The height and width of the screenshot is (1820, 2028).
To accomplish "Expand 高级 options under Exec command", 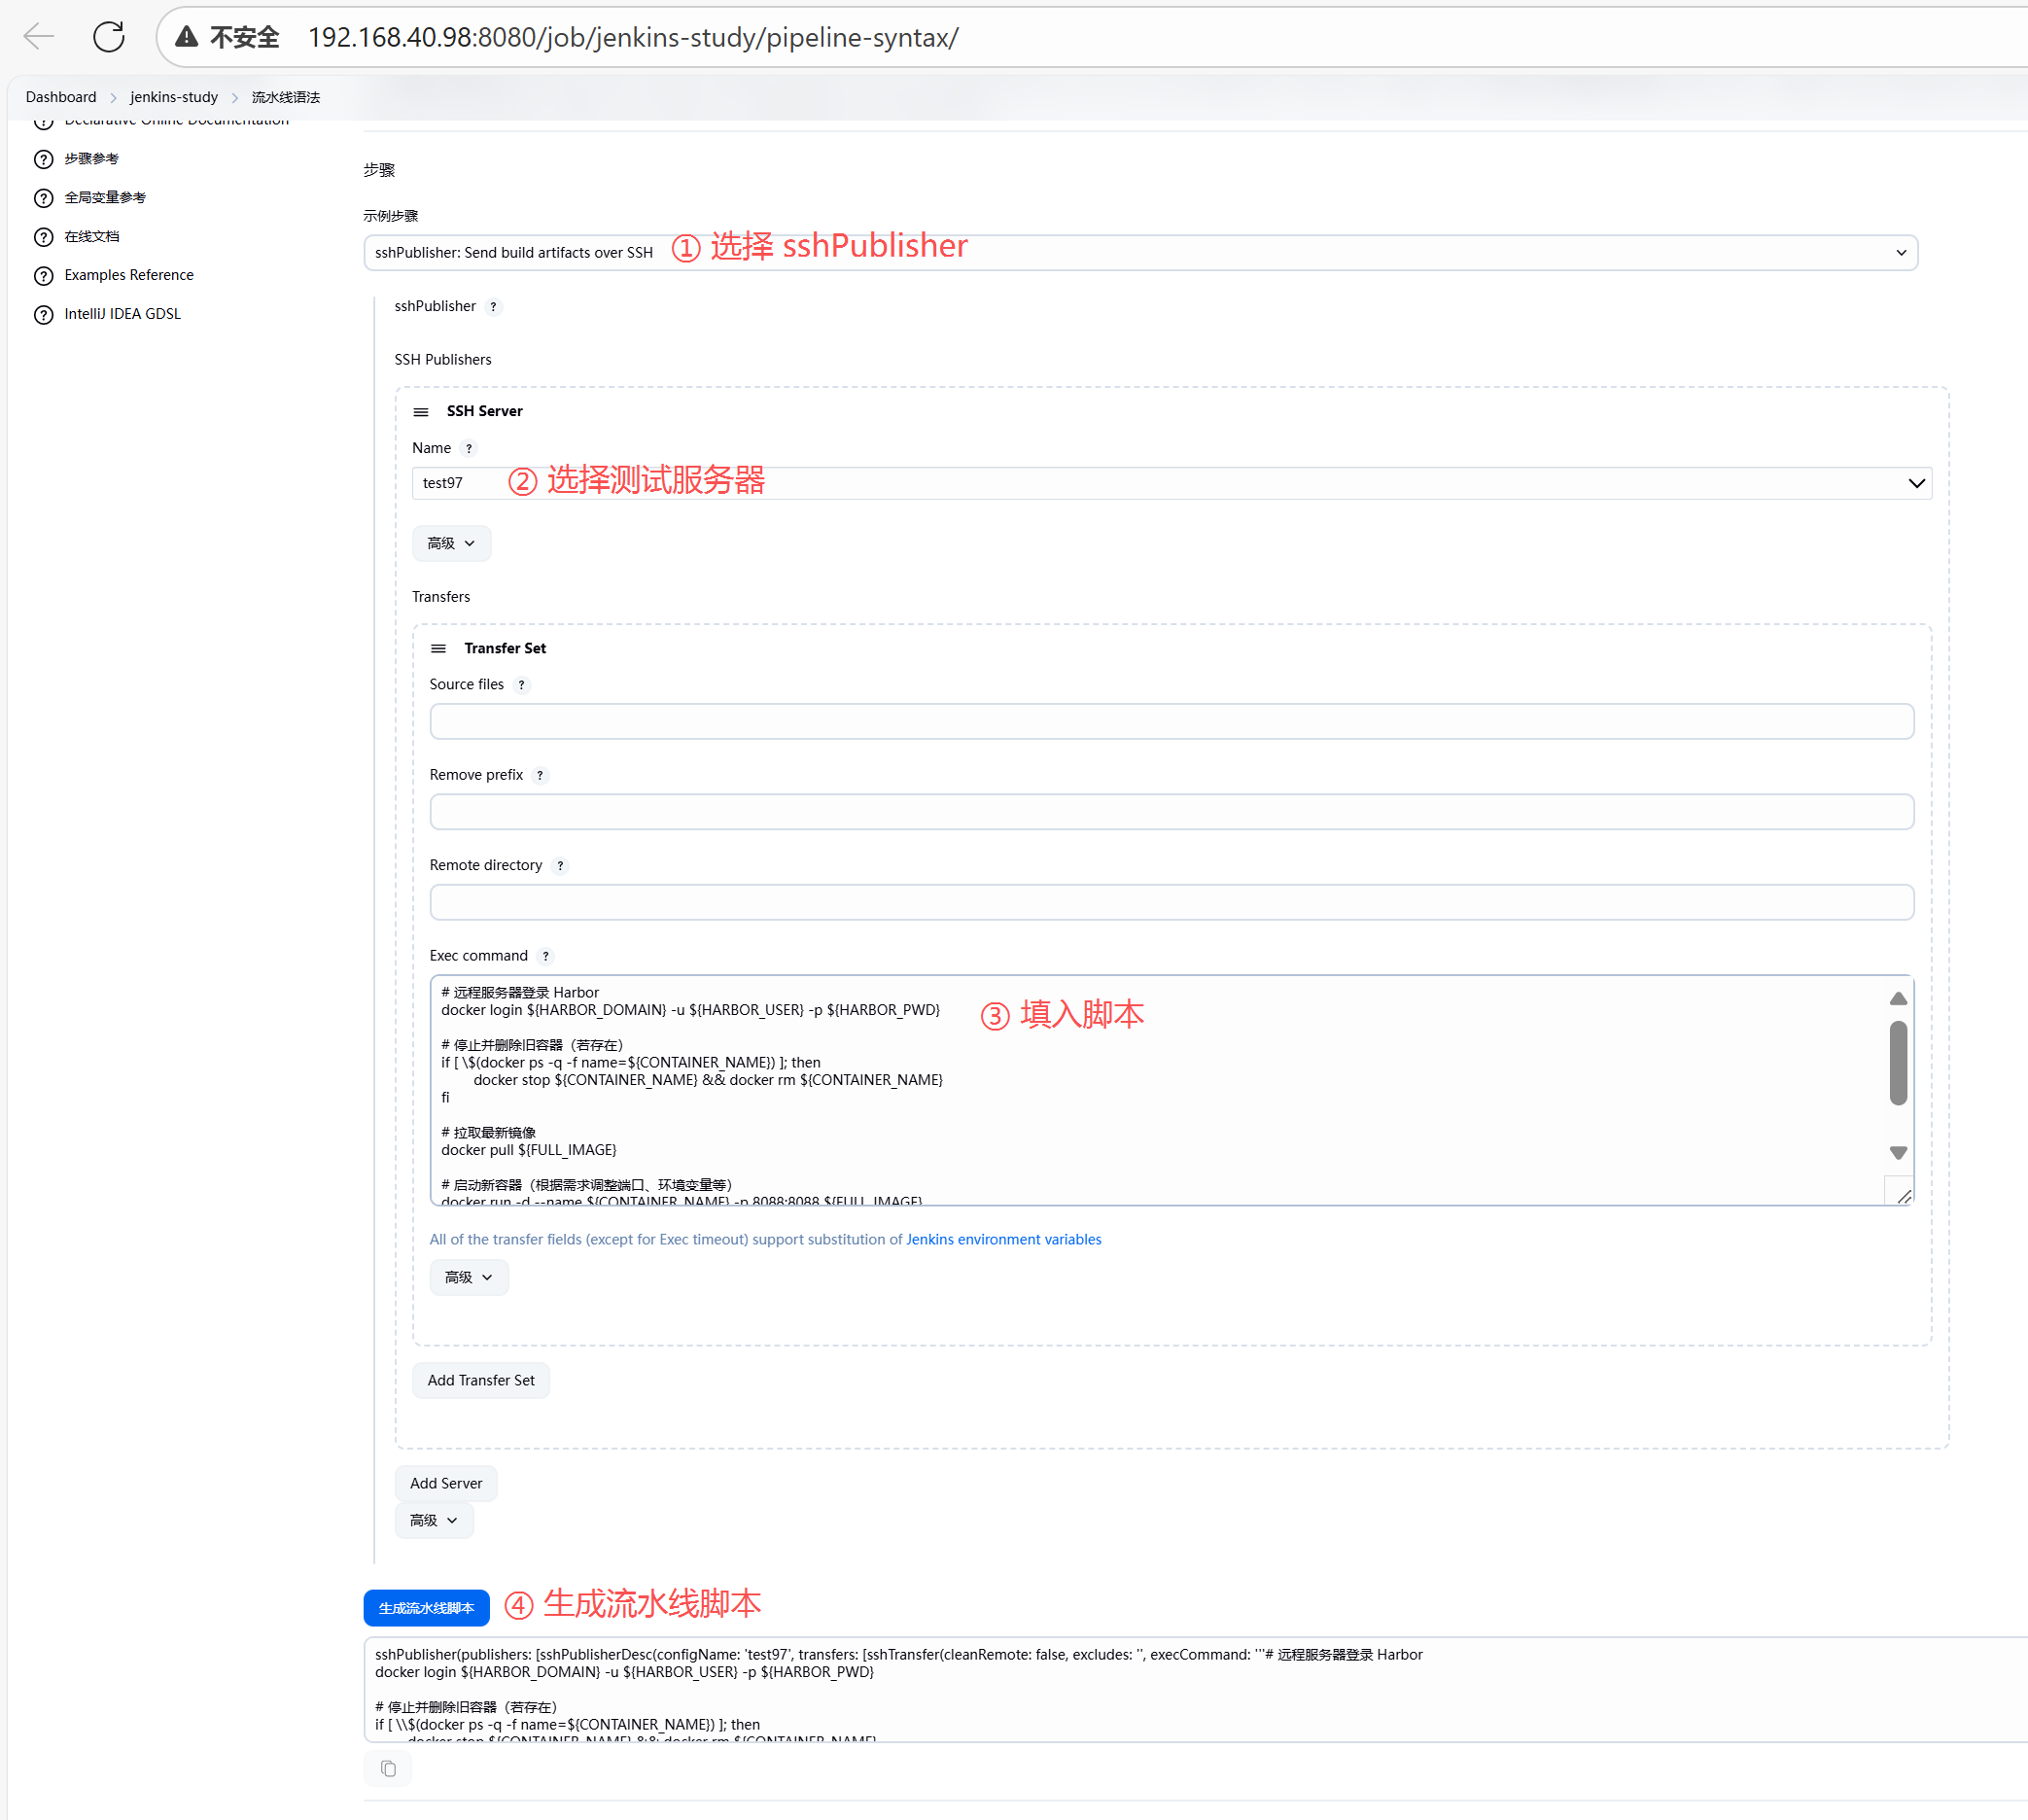I will click(x=468, y=1278).
